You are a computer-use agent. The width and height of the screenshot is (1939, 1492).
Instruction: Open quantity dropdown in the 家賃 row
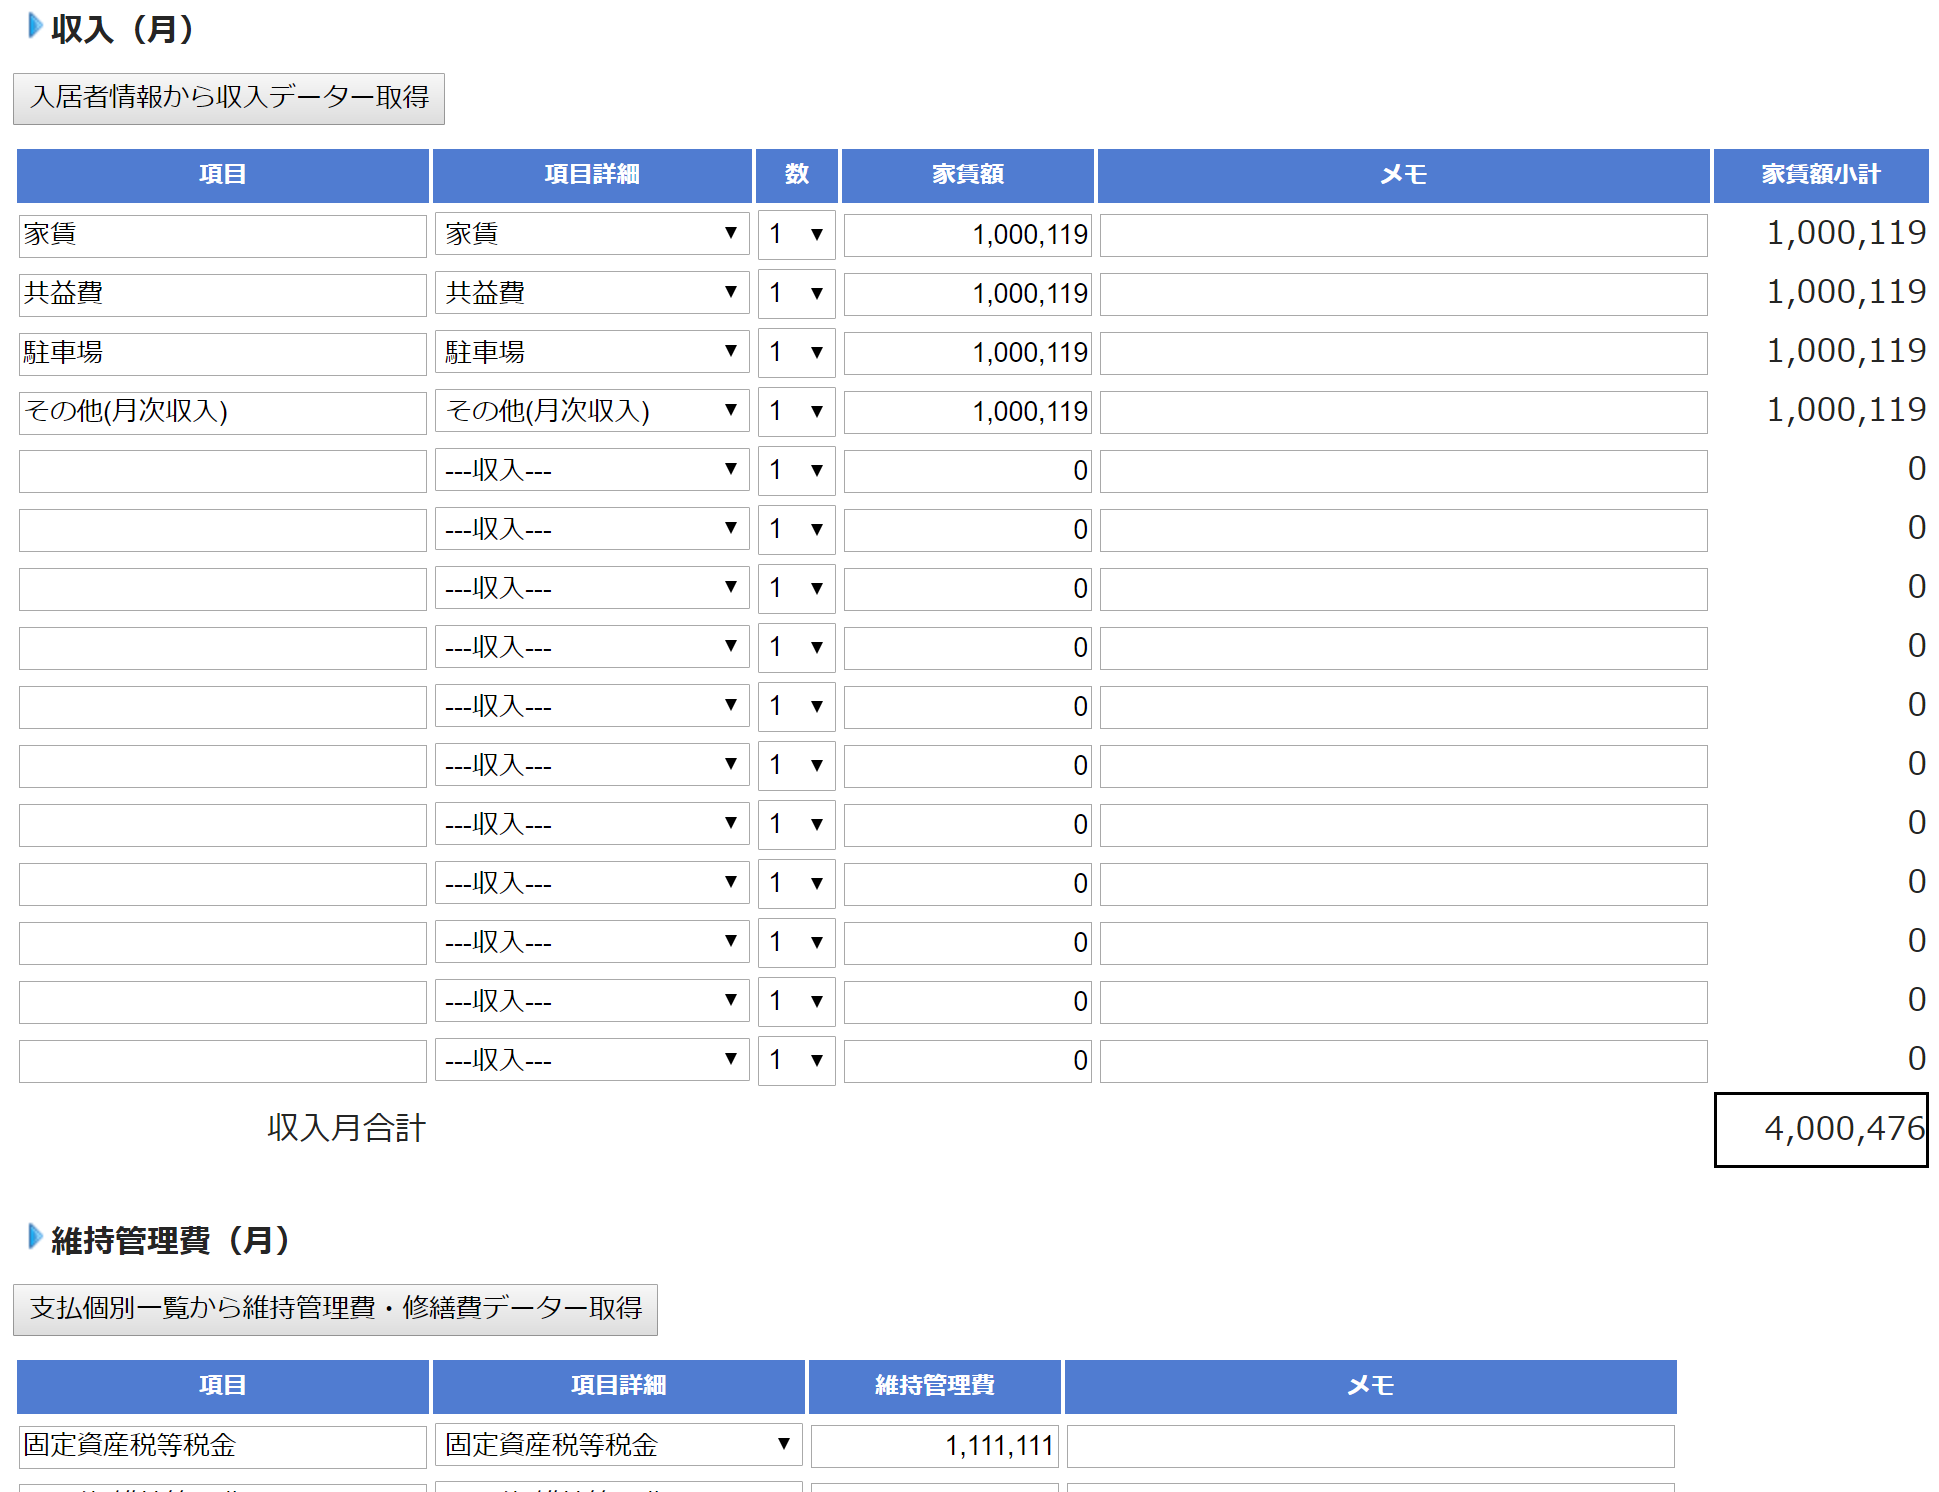click(x=796, y=234)
